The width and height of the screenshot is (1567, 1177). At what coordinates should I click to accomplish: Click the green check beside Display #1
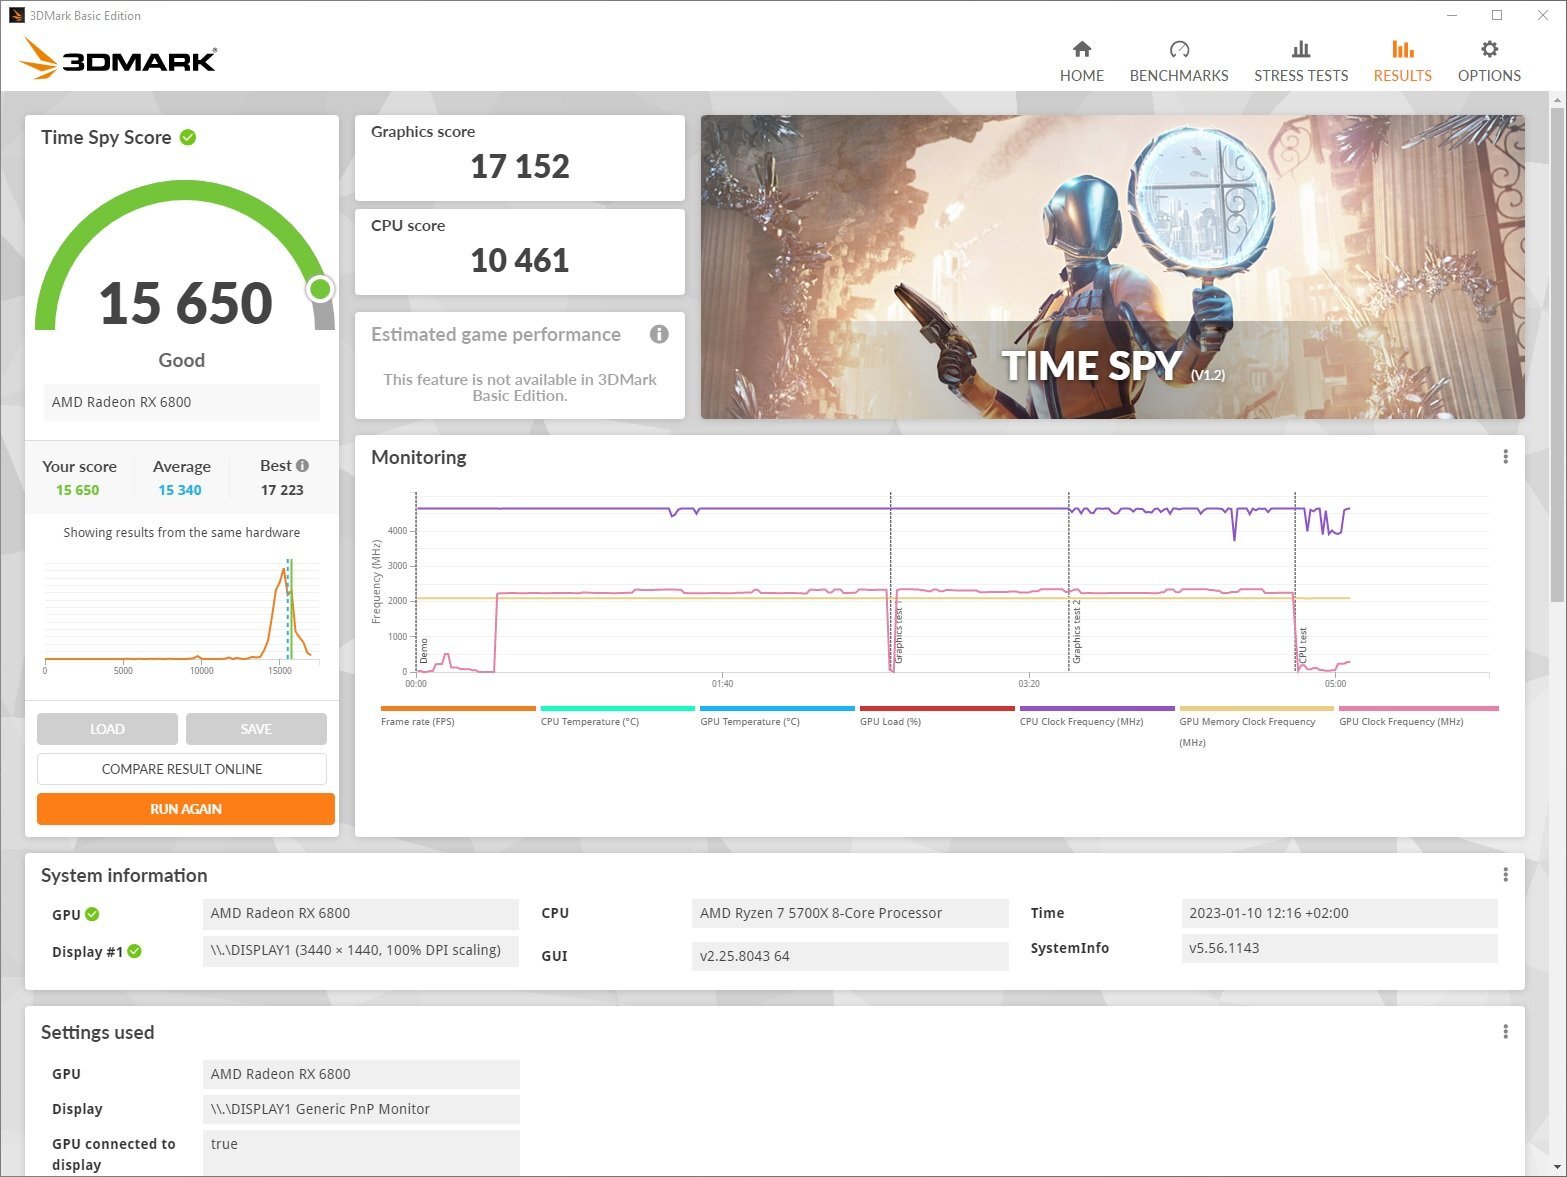click(135, 951)
